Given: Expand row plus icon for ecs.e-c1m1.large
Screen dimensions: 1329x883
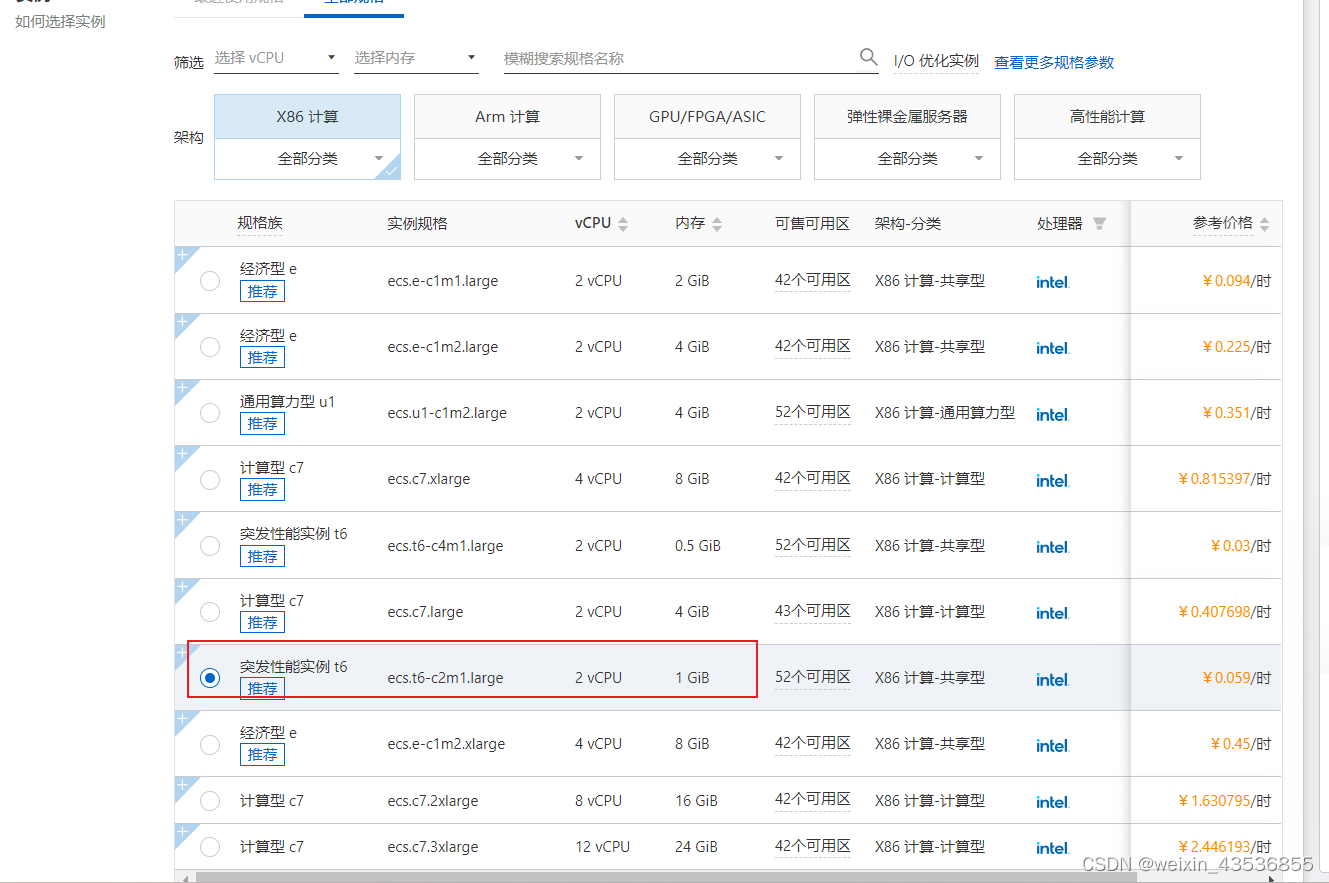Looking at the screenshot, I should point(182,255).
